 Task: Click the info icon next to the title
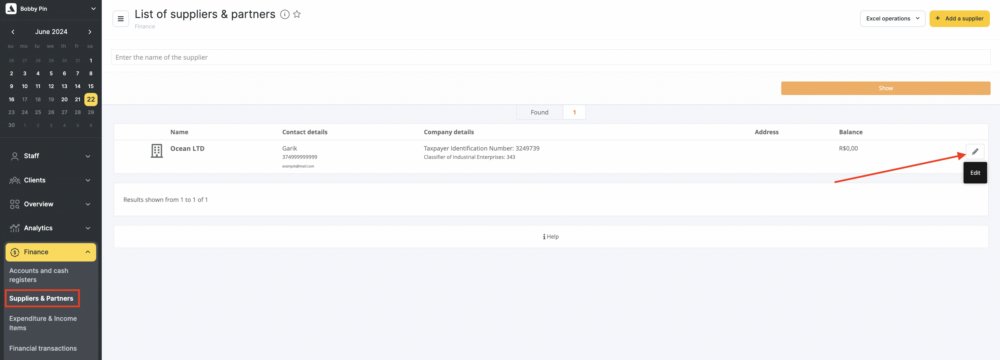[x=285, y=14]
